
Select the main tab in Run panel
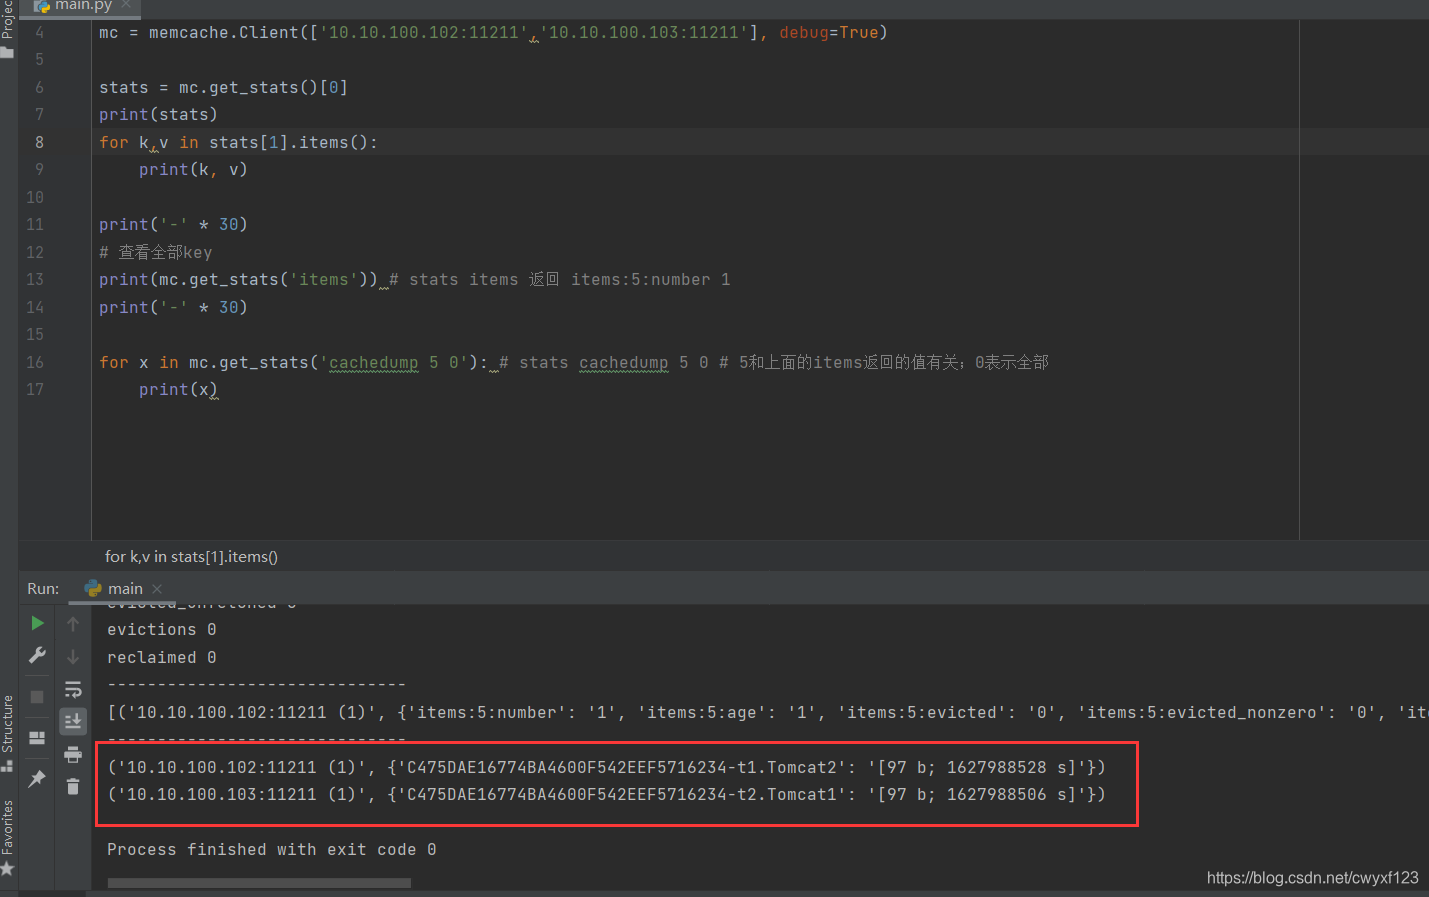pyautogui.click(x=125, y=589)
